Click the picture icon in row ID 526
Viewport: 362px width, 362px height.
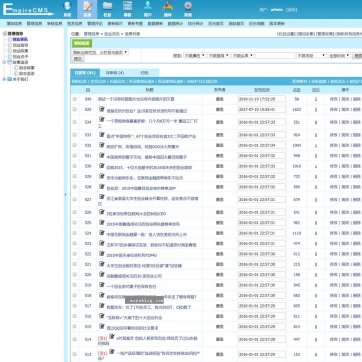[102, 212]
